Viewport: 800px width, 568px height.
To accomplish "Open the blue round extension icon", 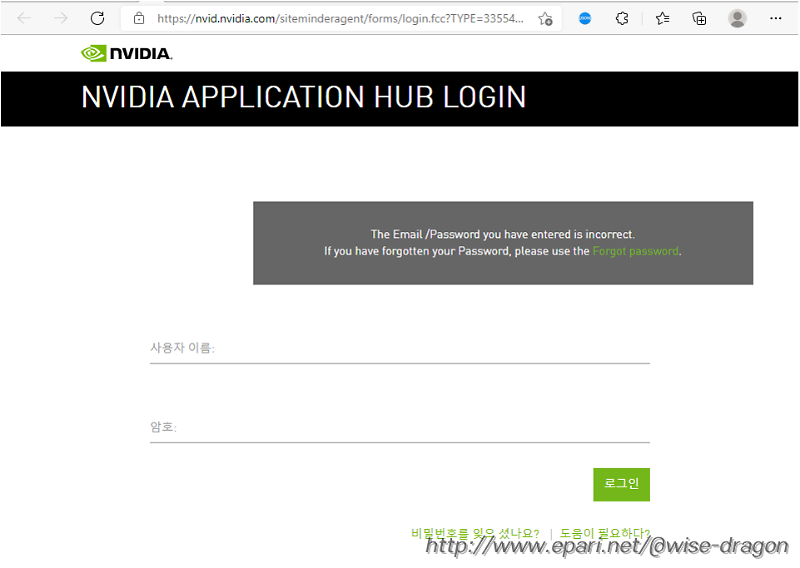I will [585, 19].
